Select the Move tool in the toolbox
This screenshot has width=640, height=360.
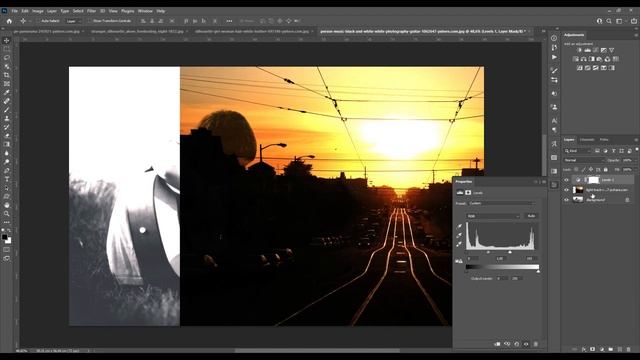pyautogui.click(x=7, y=40)
